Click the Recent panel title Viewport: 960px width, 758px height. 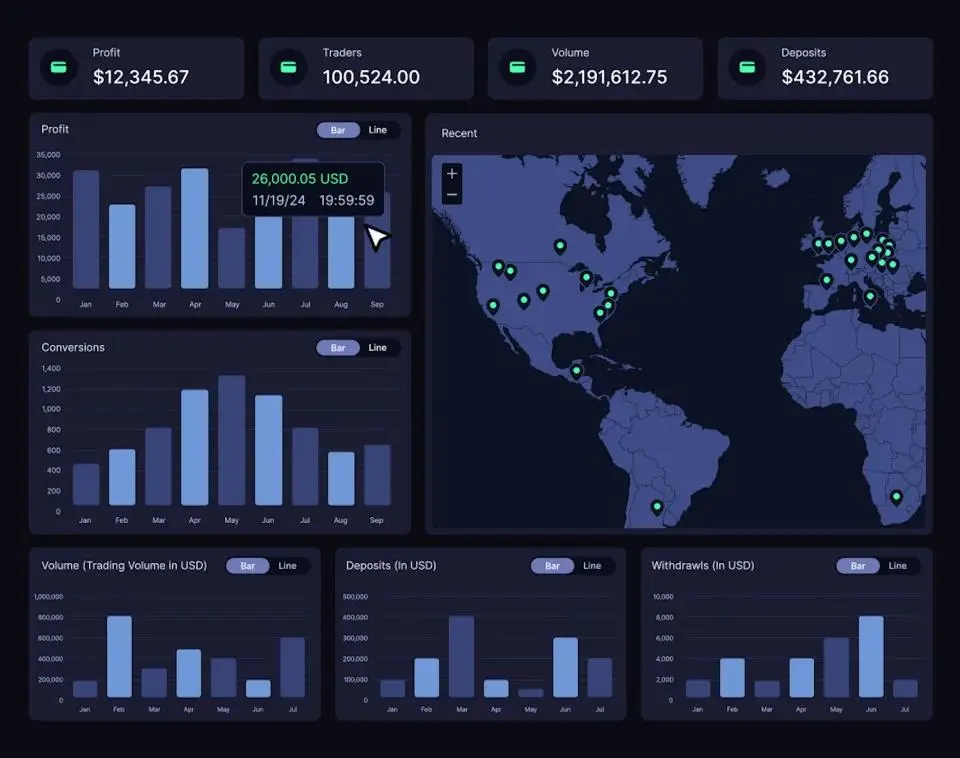click(459, 133)
